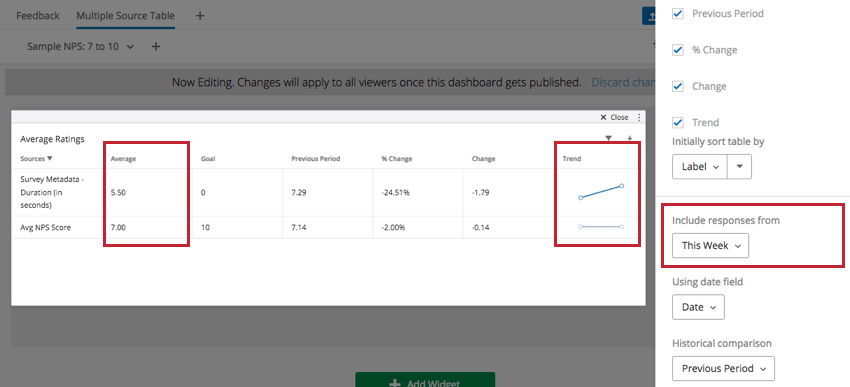Click the Discard changes link
850x387 pixels.
[622, 82]
